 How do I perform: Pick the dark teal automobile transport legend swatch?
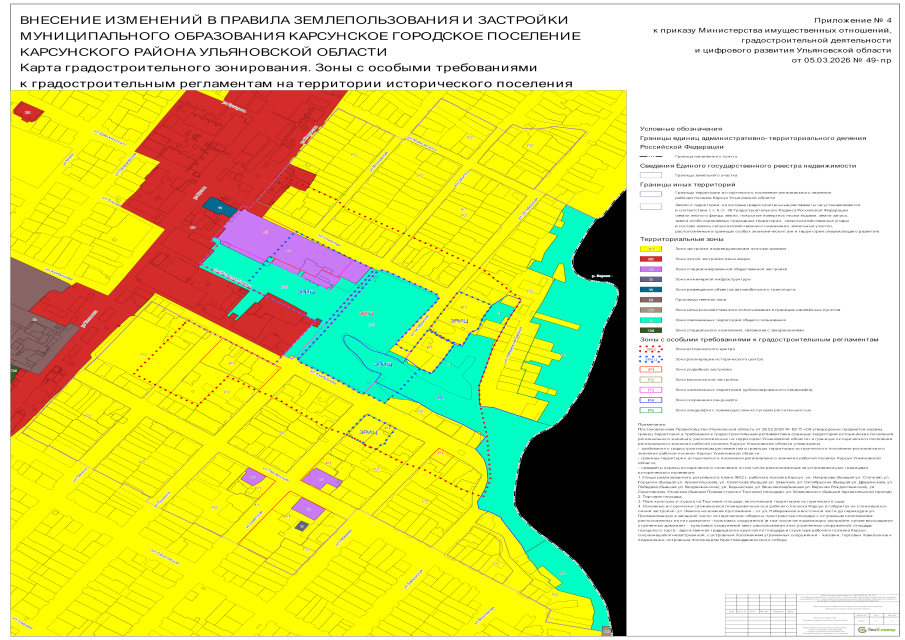click(651, 288)
